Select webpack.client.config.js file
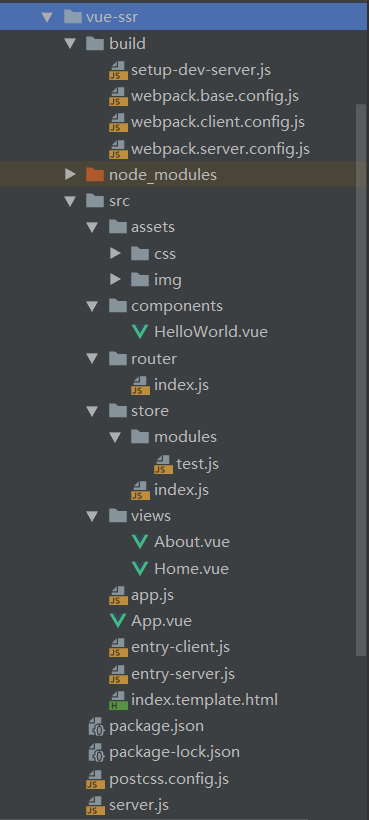The width and height of the screenshot is (369, 820). point(218,122)
